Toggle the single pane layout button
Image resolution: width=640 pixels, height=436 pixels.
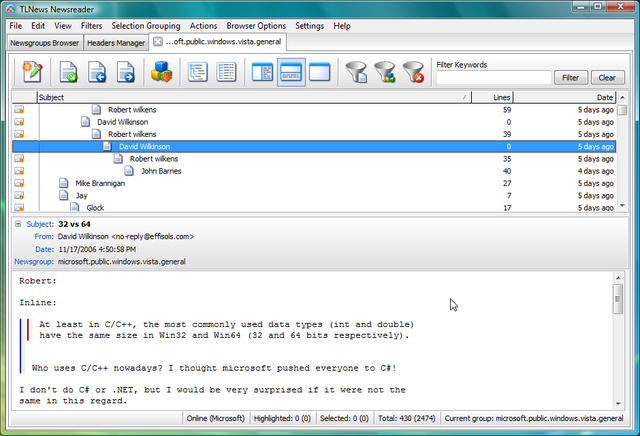coord(320,71)
